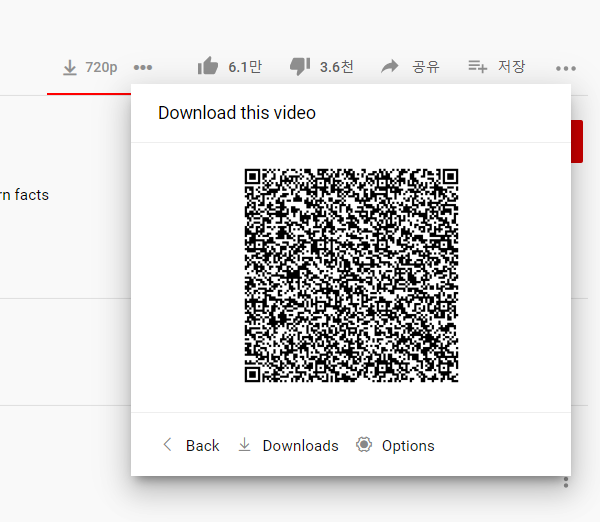Open the Downloads list
The width and height of the screenshot is (600, 522).
pyautogui.click(x=300, y=446)
